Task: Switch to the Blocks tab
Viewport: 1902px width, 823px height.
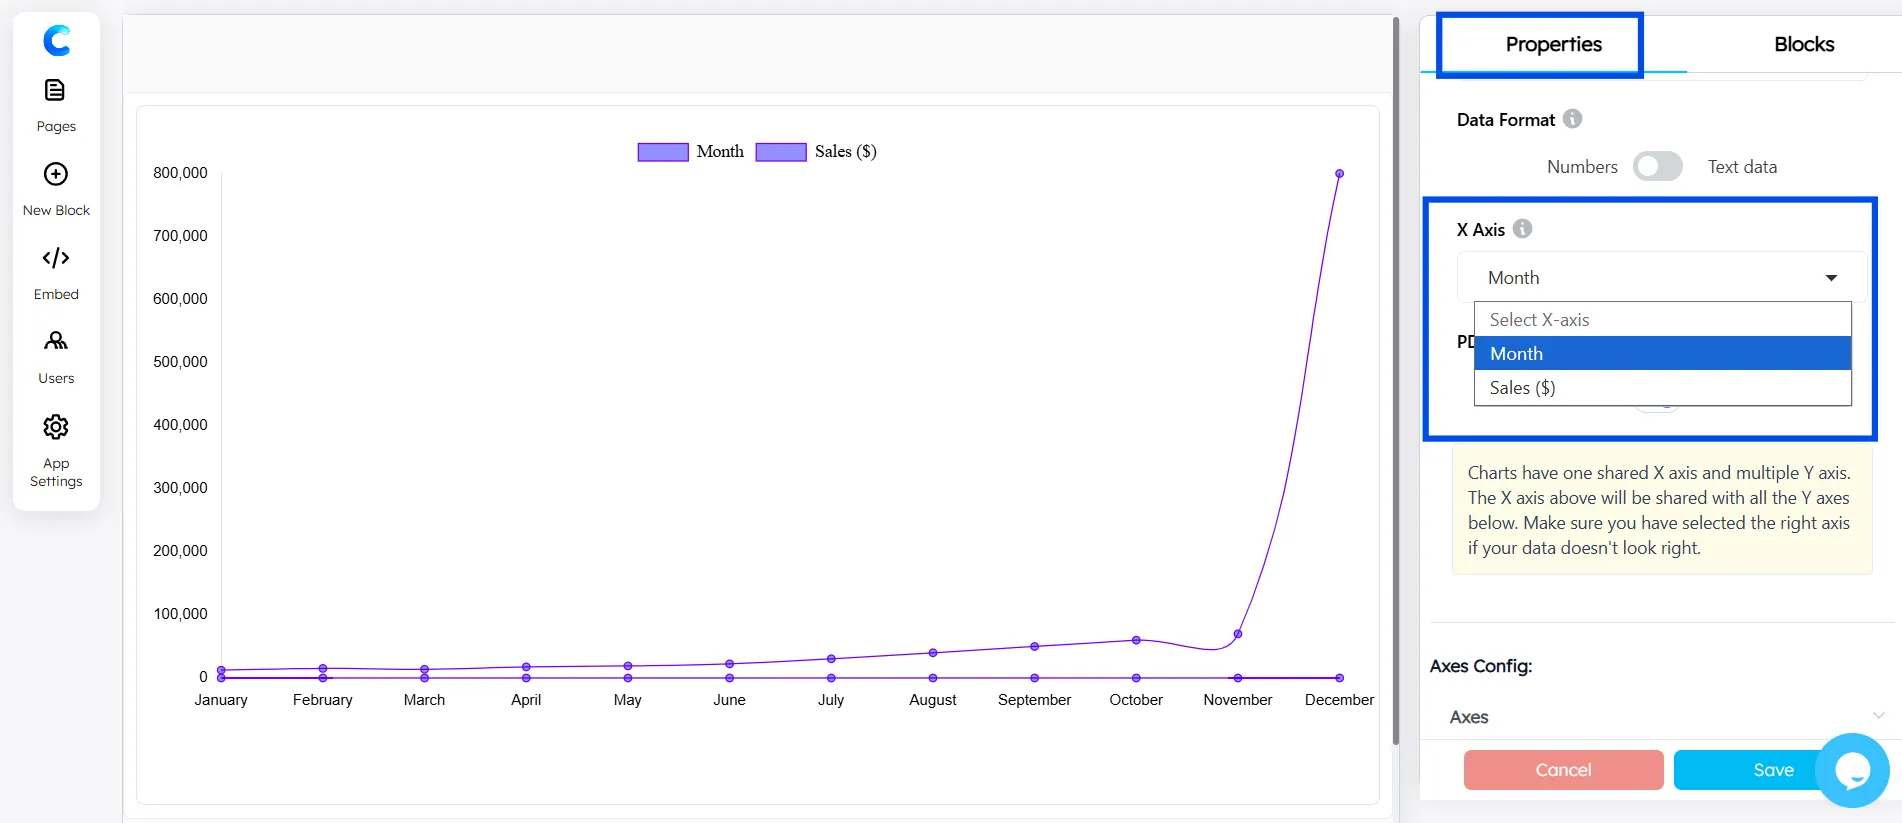Action: (x=1803, y=45)
